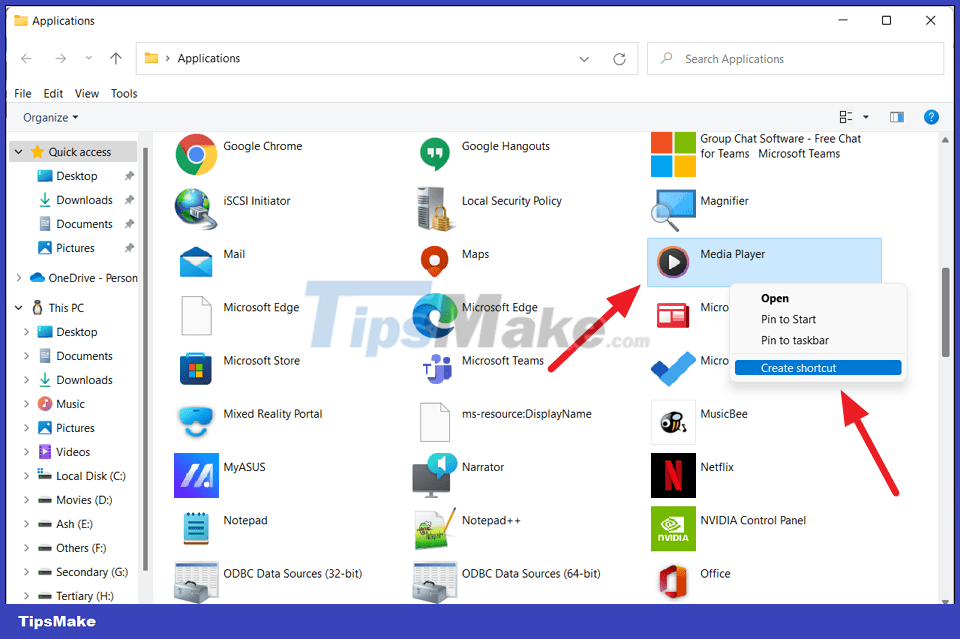This screenshot has width=960, height=639.
Task: Collapse the Quick access section
Action: pos(16,151)
